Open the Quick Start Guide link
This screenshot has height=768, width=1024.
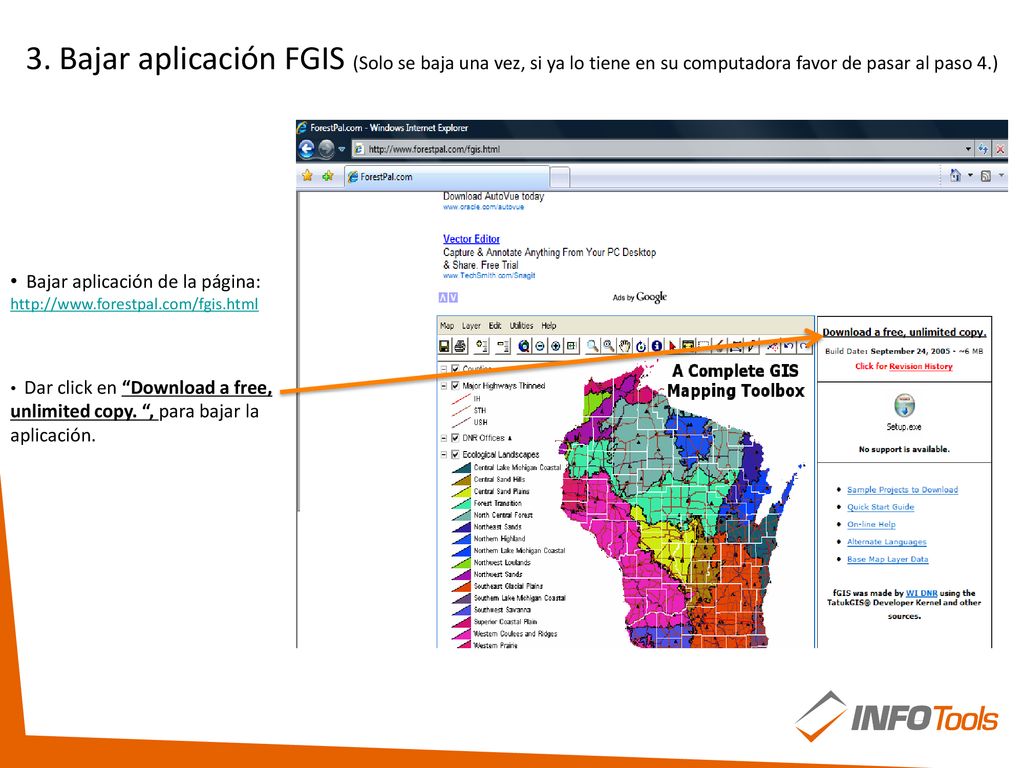pos(880,507)
